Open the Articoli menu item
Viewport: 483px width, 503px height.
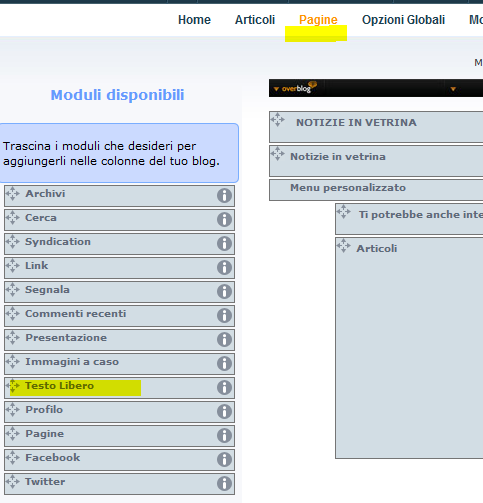point(255,20)
